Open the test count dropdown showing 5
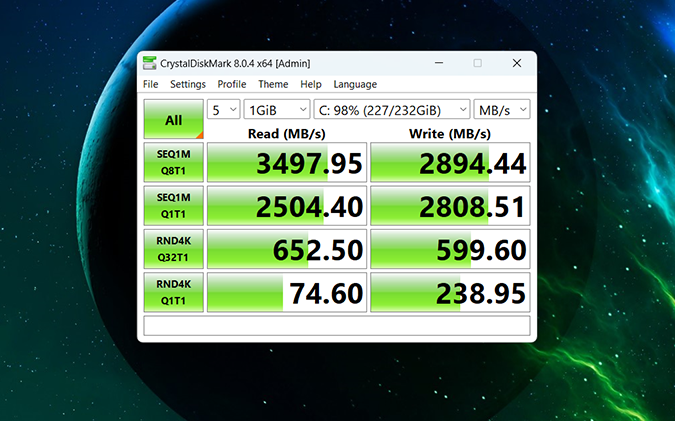Image resolution: width=675 pixels, height=421 pixels. tap(223, 110)
